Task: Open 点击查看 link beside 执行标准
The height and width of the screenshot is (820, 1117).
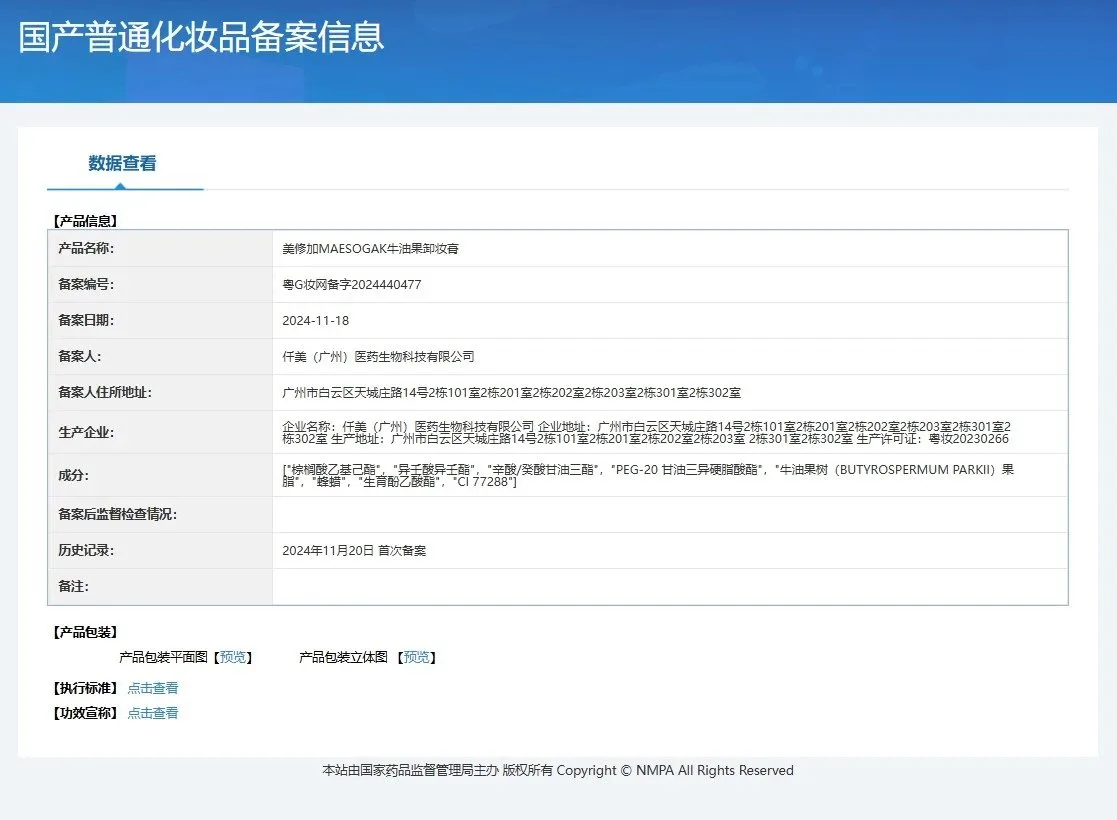Action: pyautogui.click(x=152, y=688)
